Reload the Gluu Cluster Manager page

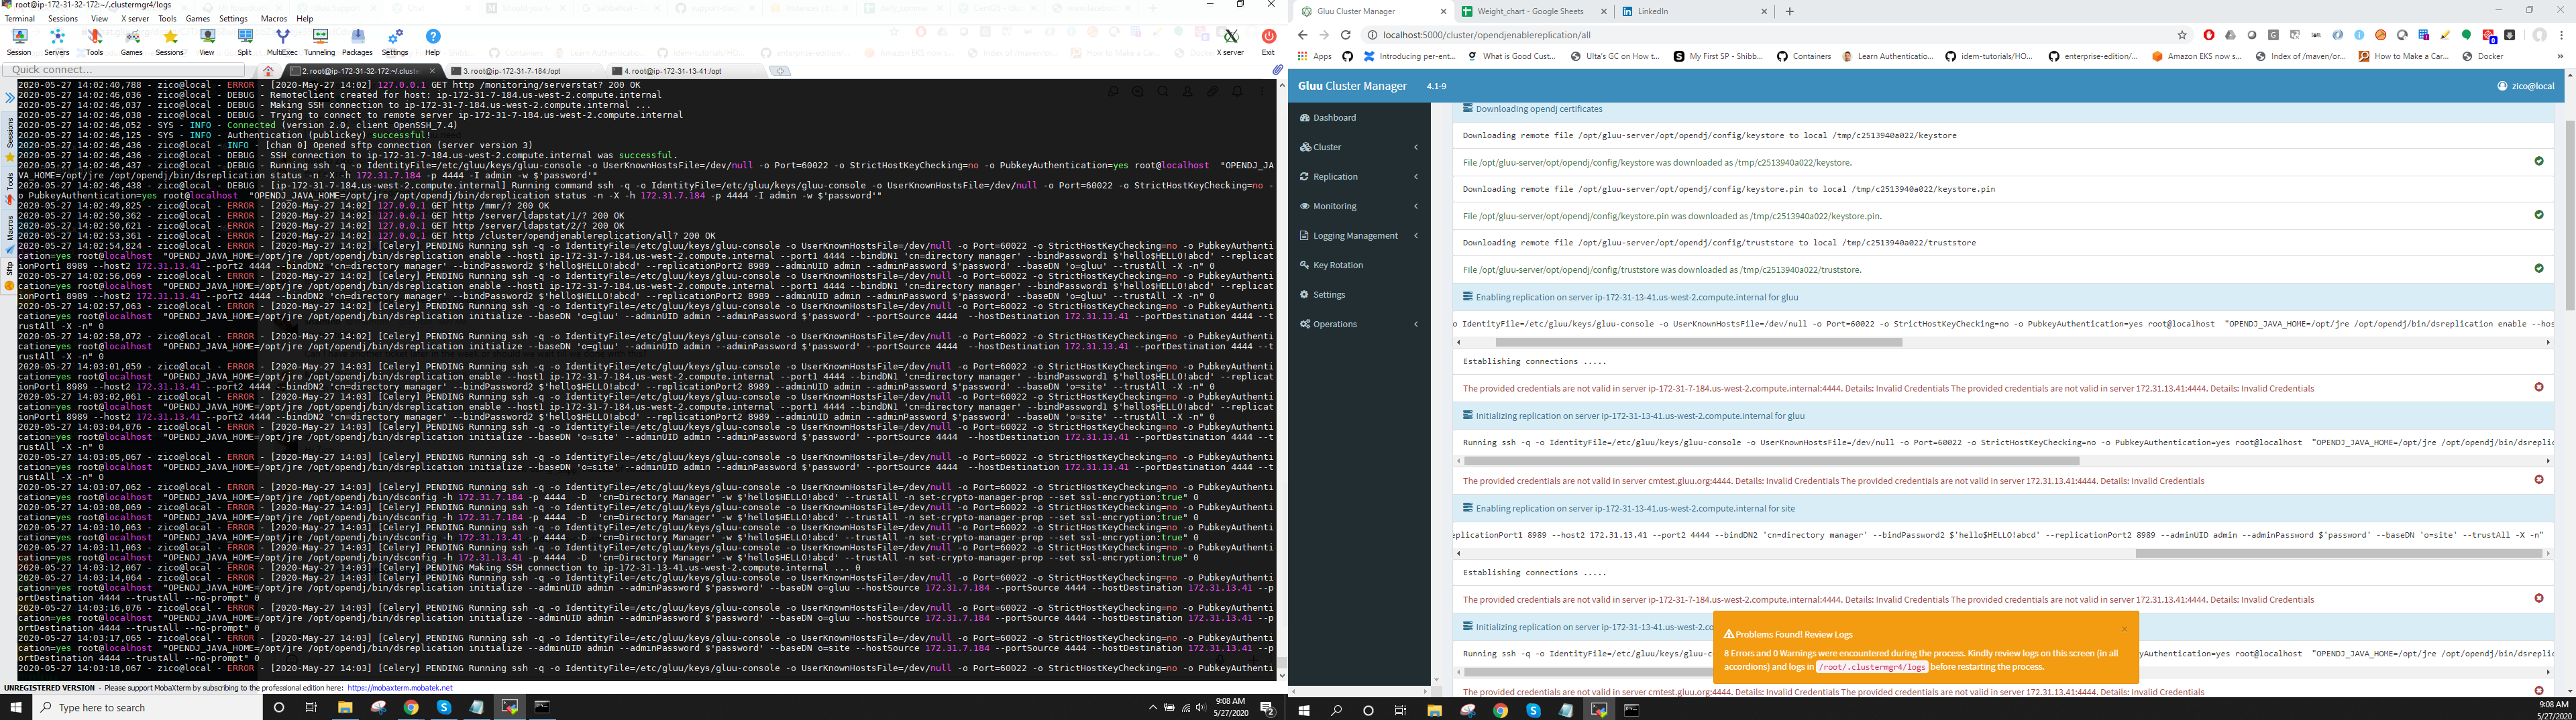click(1346, 35)
